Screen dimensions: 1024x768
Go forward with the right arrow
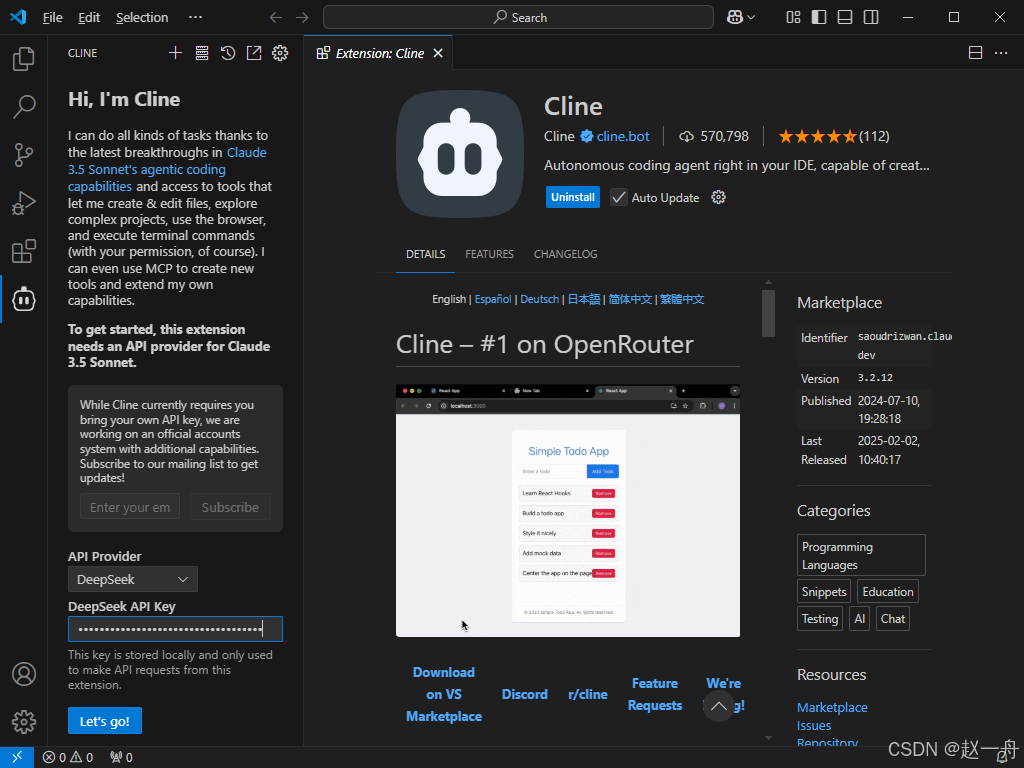302,18
